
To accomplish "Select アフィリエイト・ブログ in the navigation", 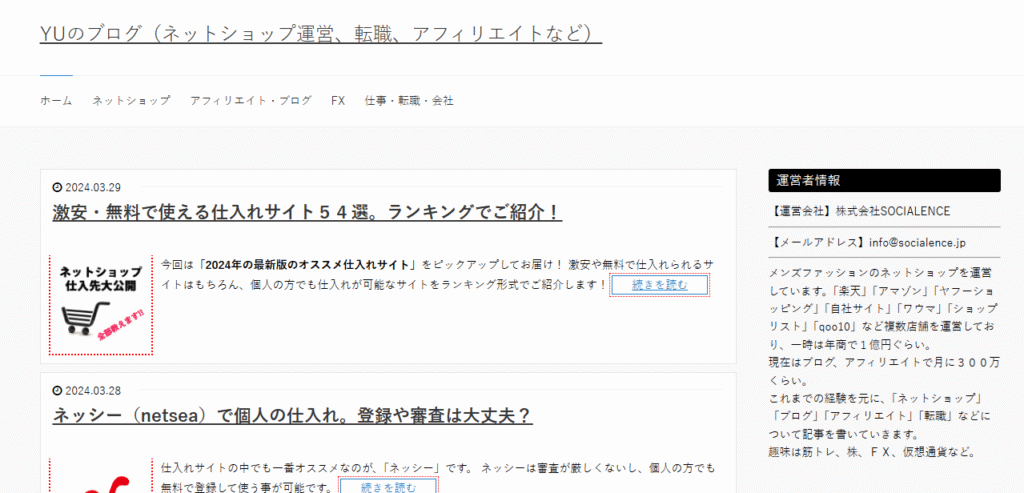I will point(250,101).
